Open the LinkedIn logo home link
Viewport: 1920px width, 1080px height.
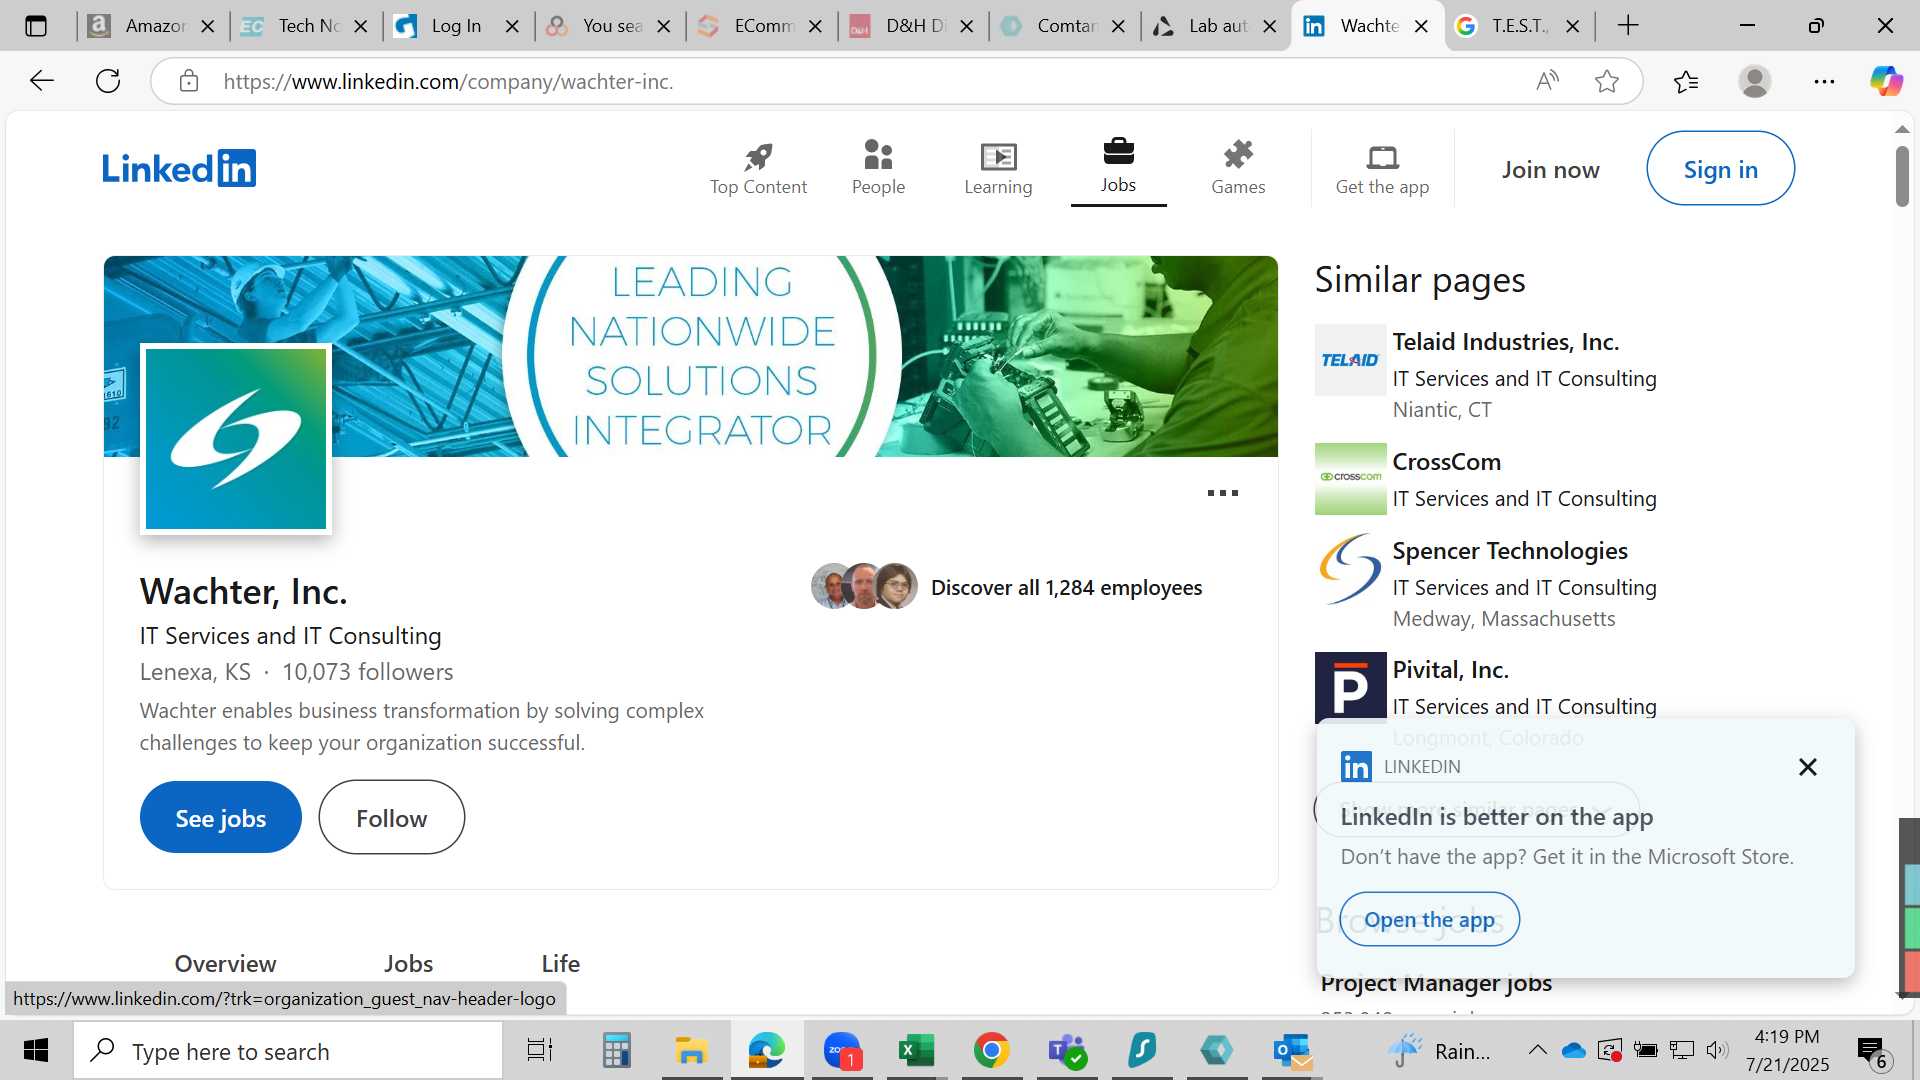pos(179,168)
